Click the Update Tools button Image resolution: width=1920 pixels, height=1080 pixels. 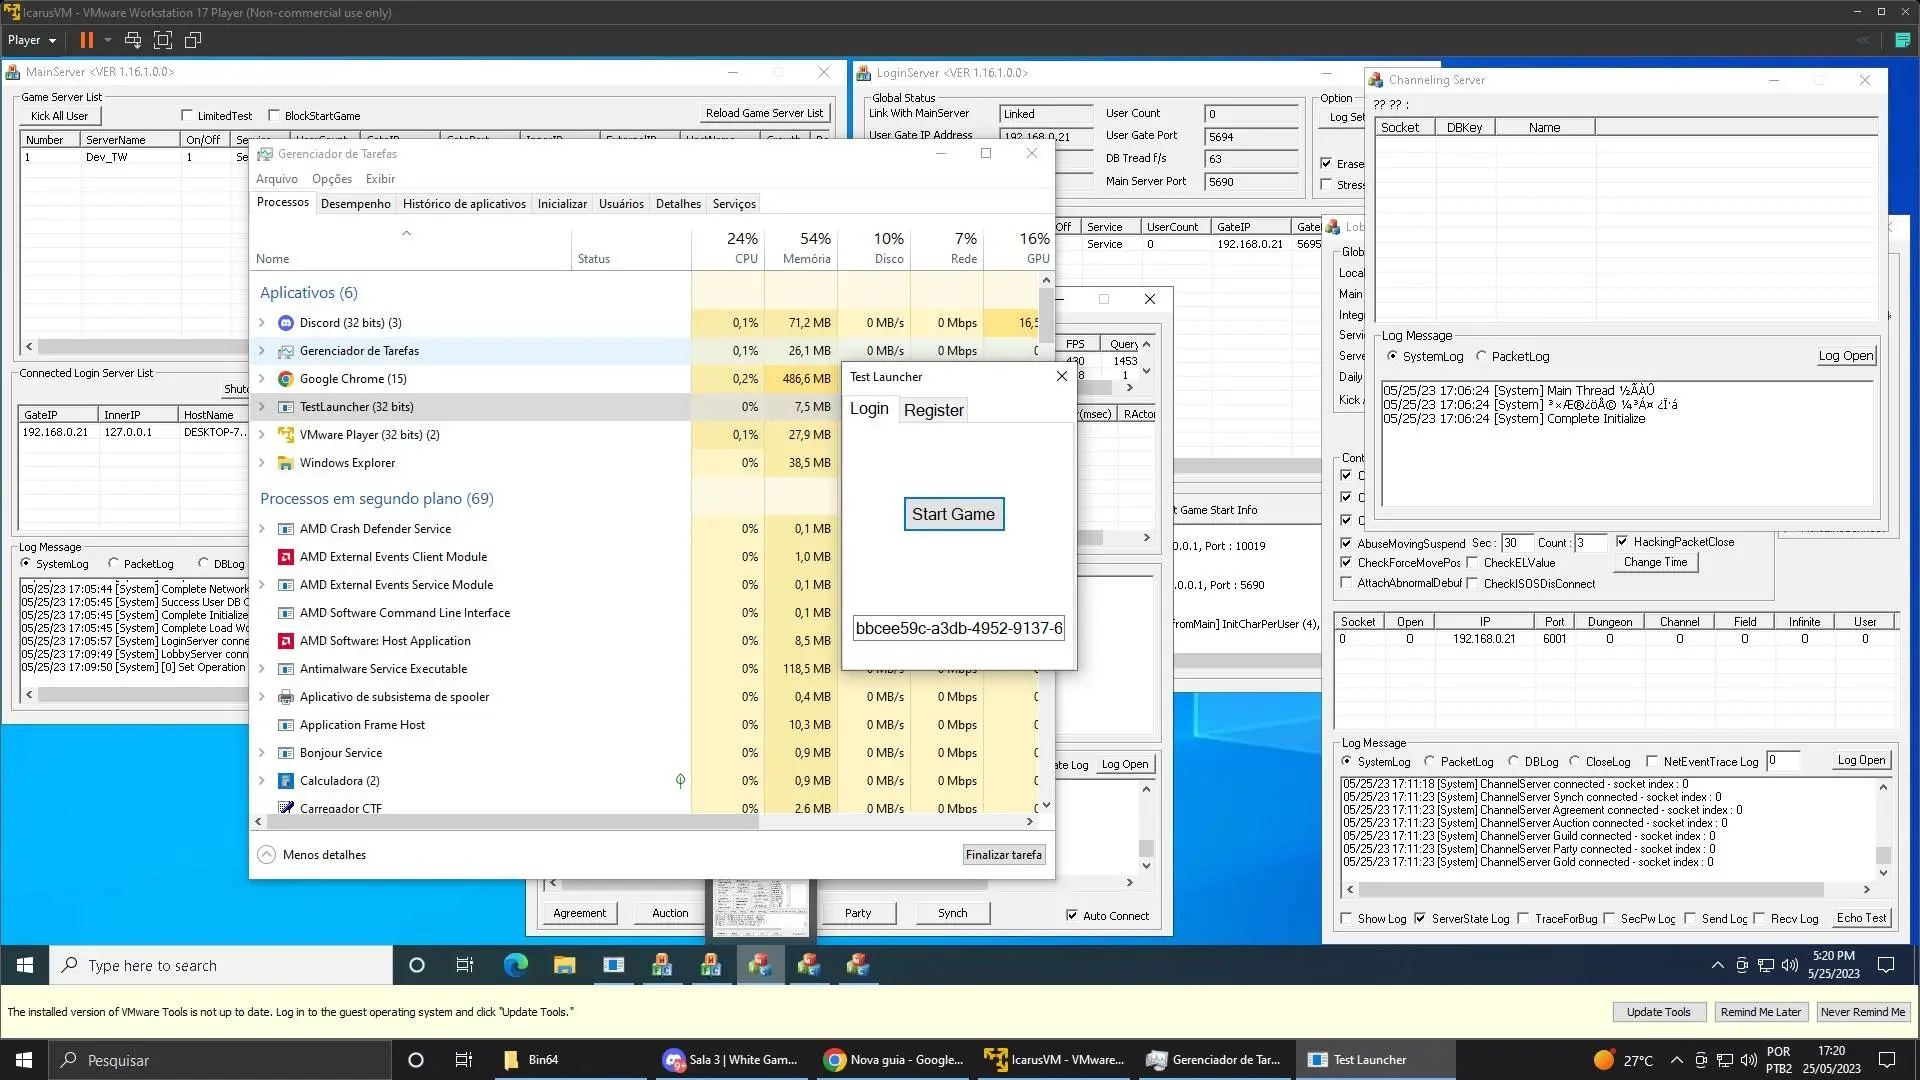(x=1658, y=1012)
